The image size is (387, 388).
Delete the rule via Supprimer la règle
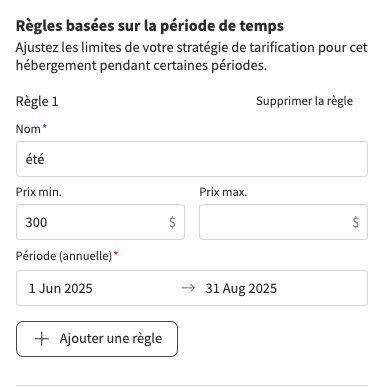coord(304,101)
